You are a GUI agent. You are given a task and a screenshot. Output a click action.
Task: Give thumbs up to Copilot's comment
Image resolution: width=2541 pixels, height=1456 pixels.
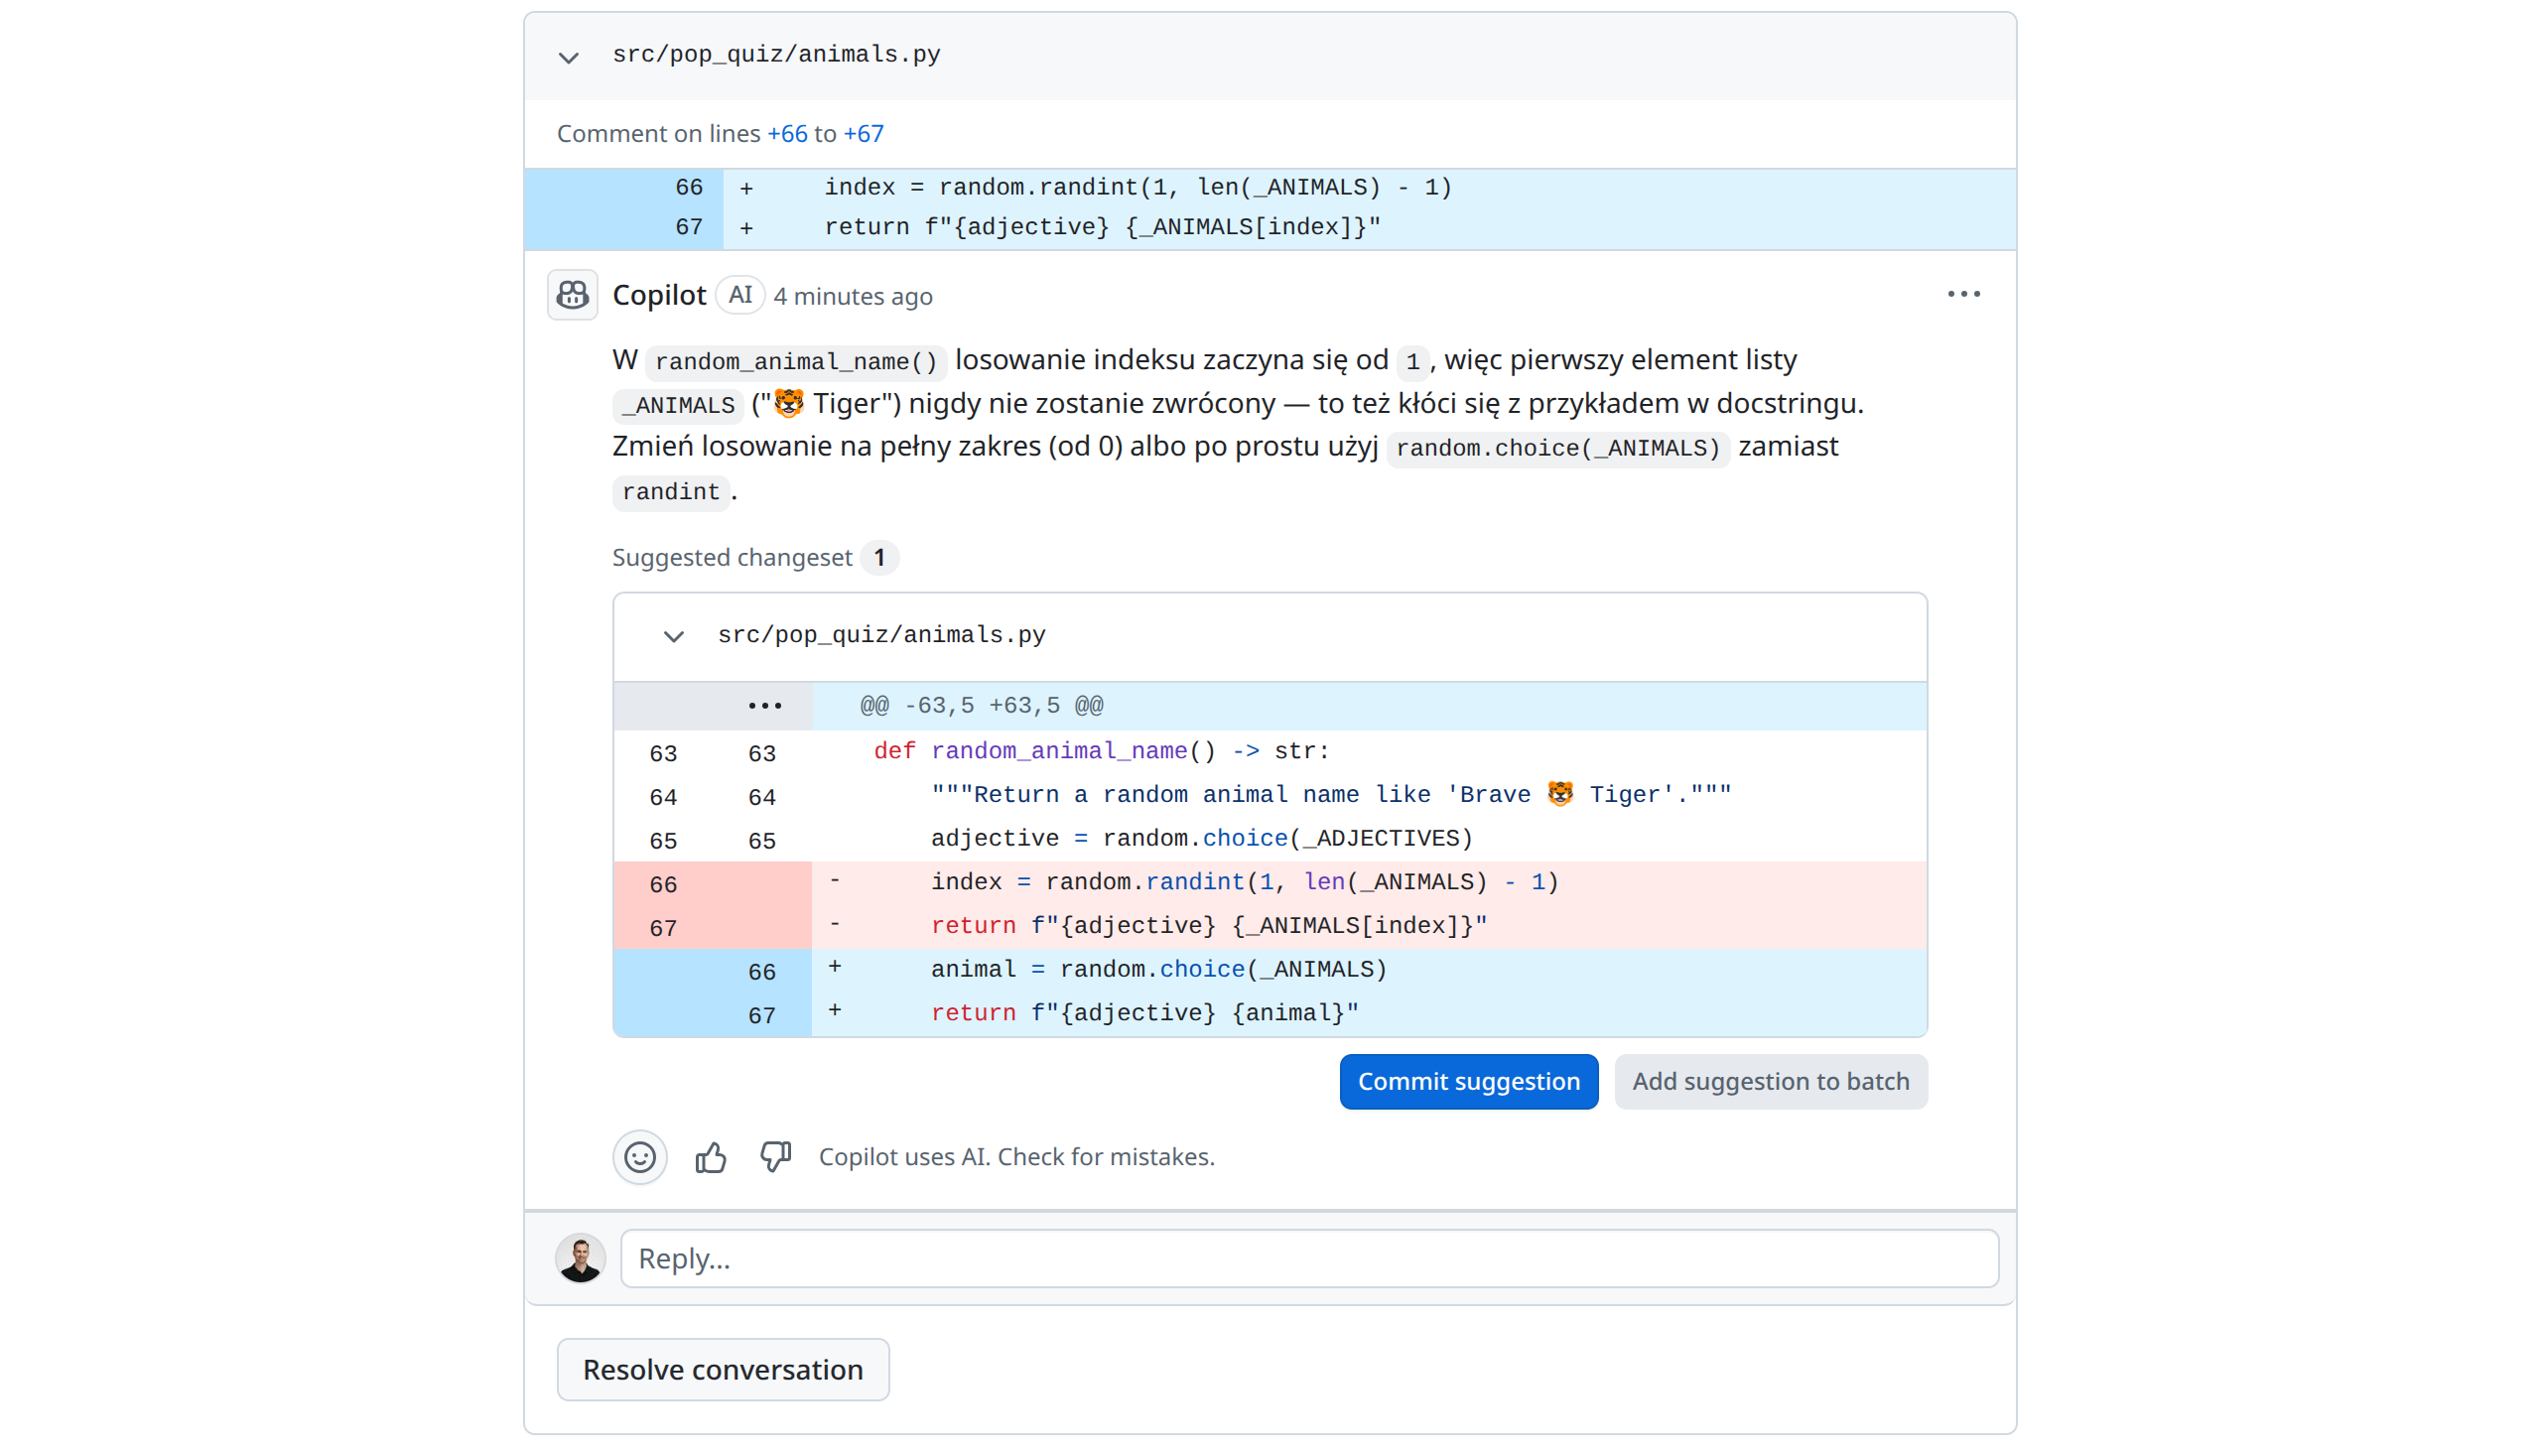click(711, 1157)
